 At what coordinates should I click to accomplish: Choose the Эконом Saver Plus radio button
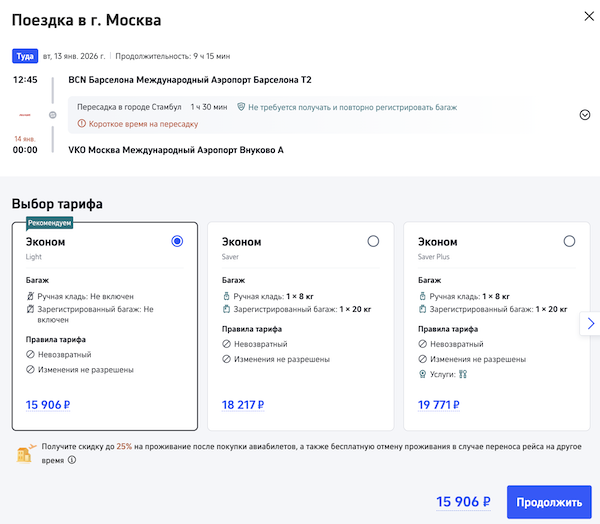pos(569,241)
